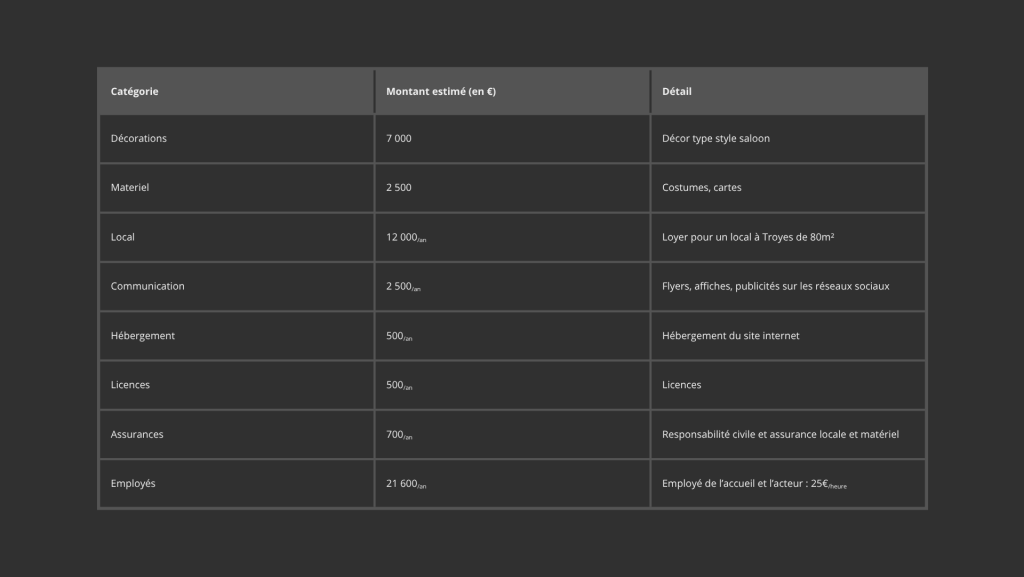Click the 21 600/an amount cell
Viewport: 1024px width, 577px height.
click(x=406, y=483)
